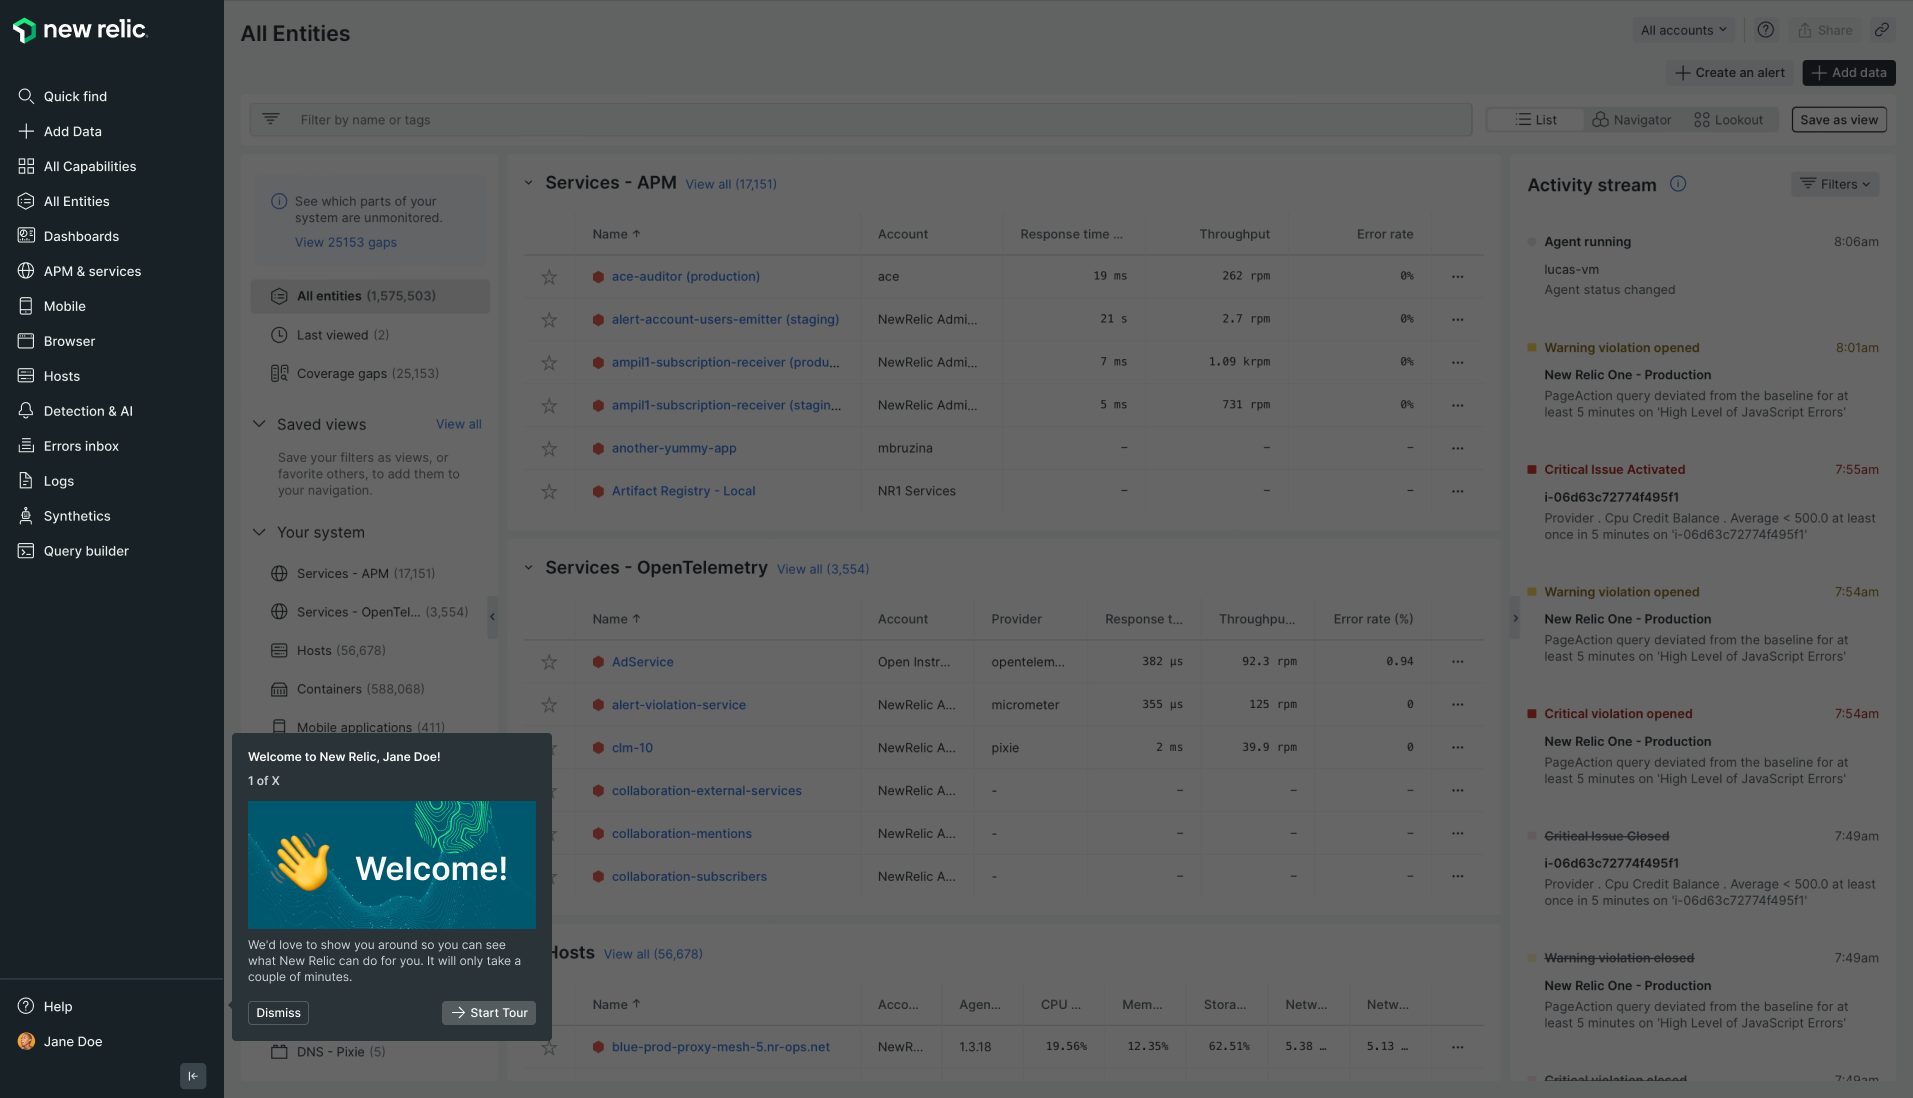Open more options for AdService row

1458,662
